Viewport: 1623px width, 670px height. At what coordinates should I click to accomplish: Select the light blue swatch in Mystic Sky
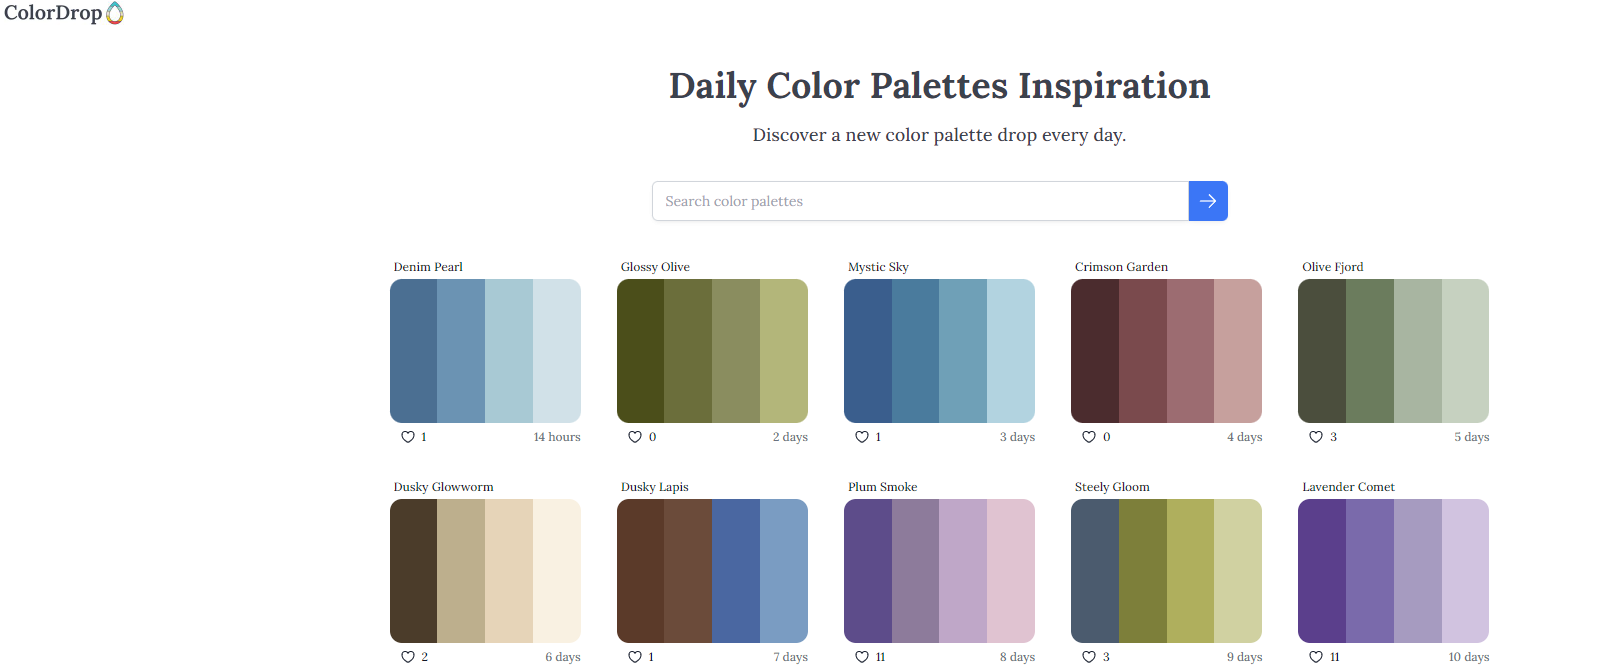pyautogui.click(x=1011, y=351)
